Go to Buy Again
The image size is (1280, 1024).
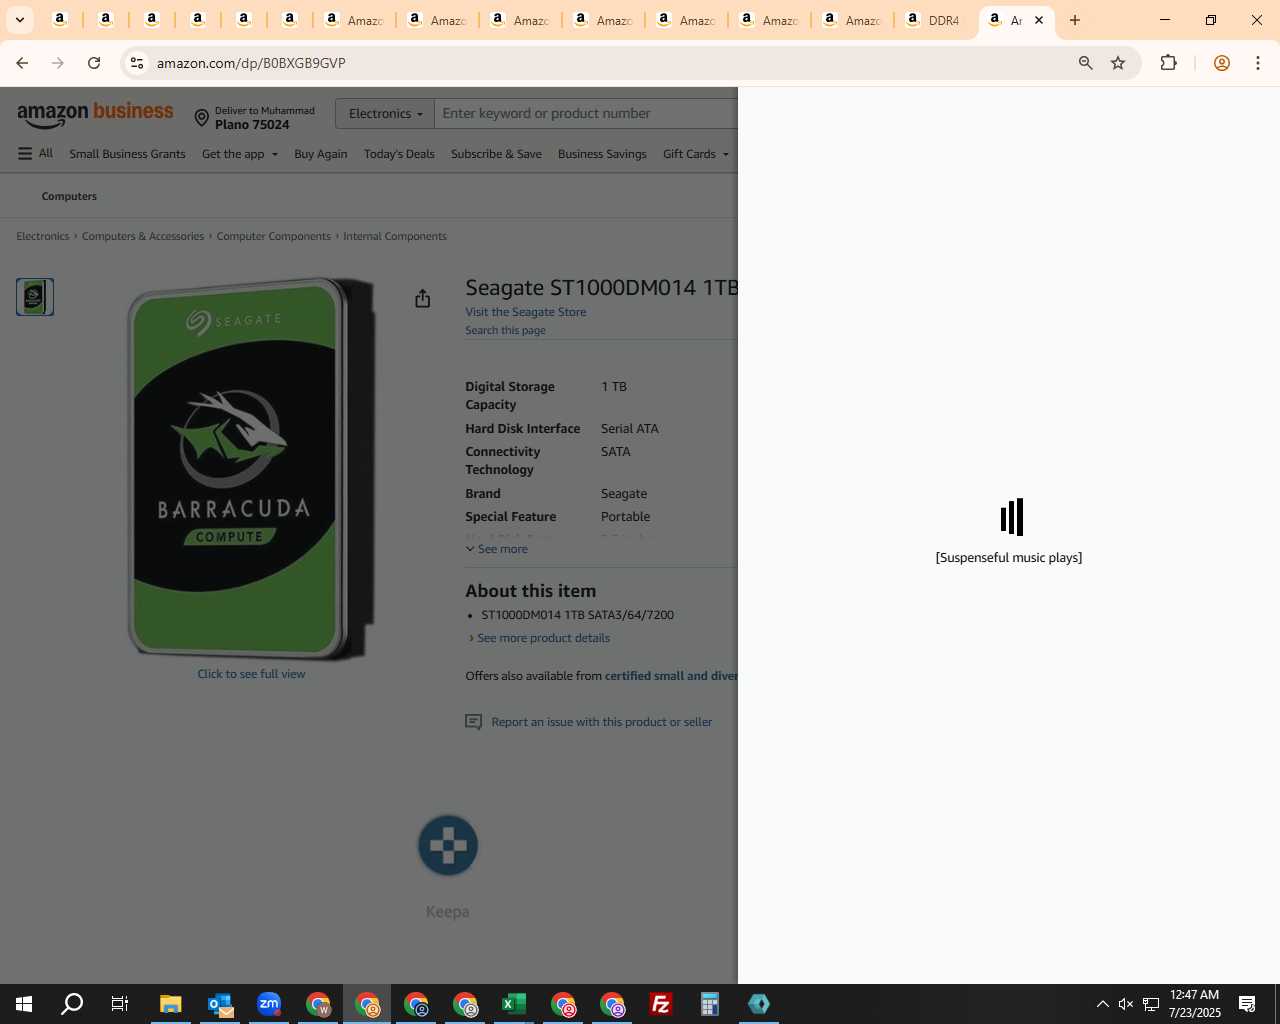(321, 154)
